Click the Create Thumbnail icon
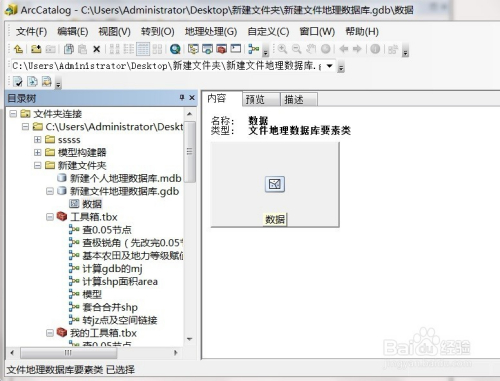 click(x=393, y=49)
